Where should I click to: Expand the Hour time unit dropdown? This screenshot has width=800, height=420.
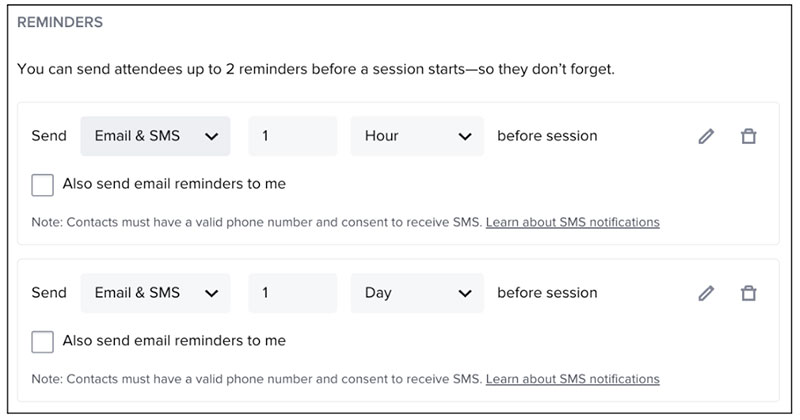coord(417,136)
